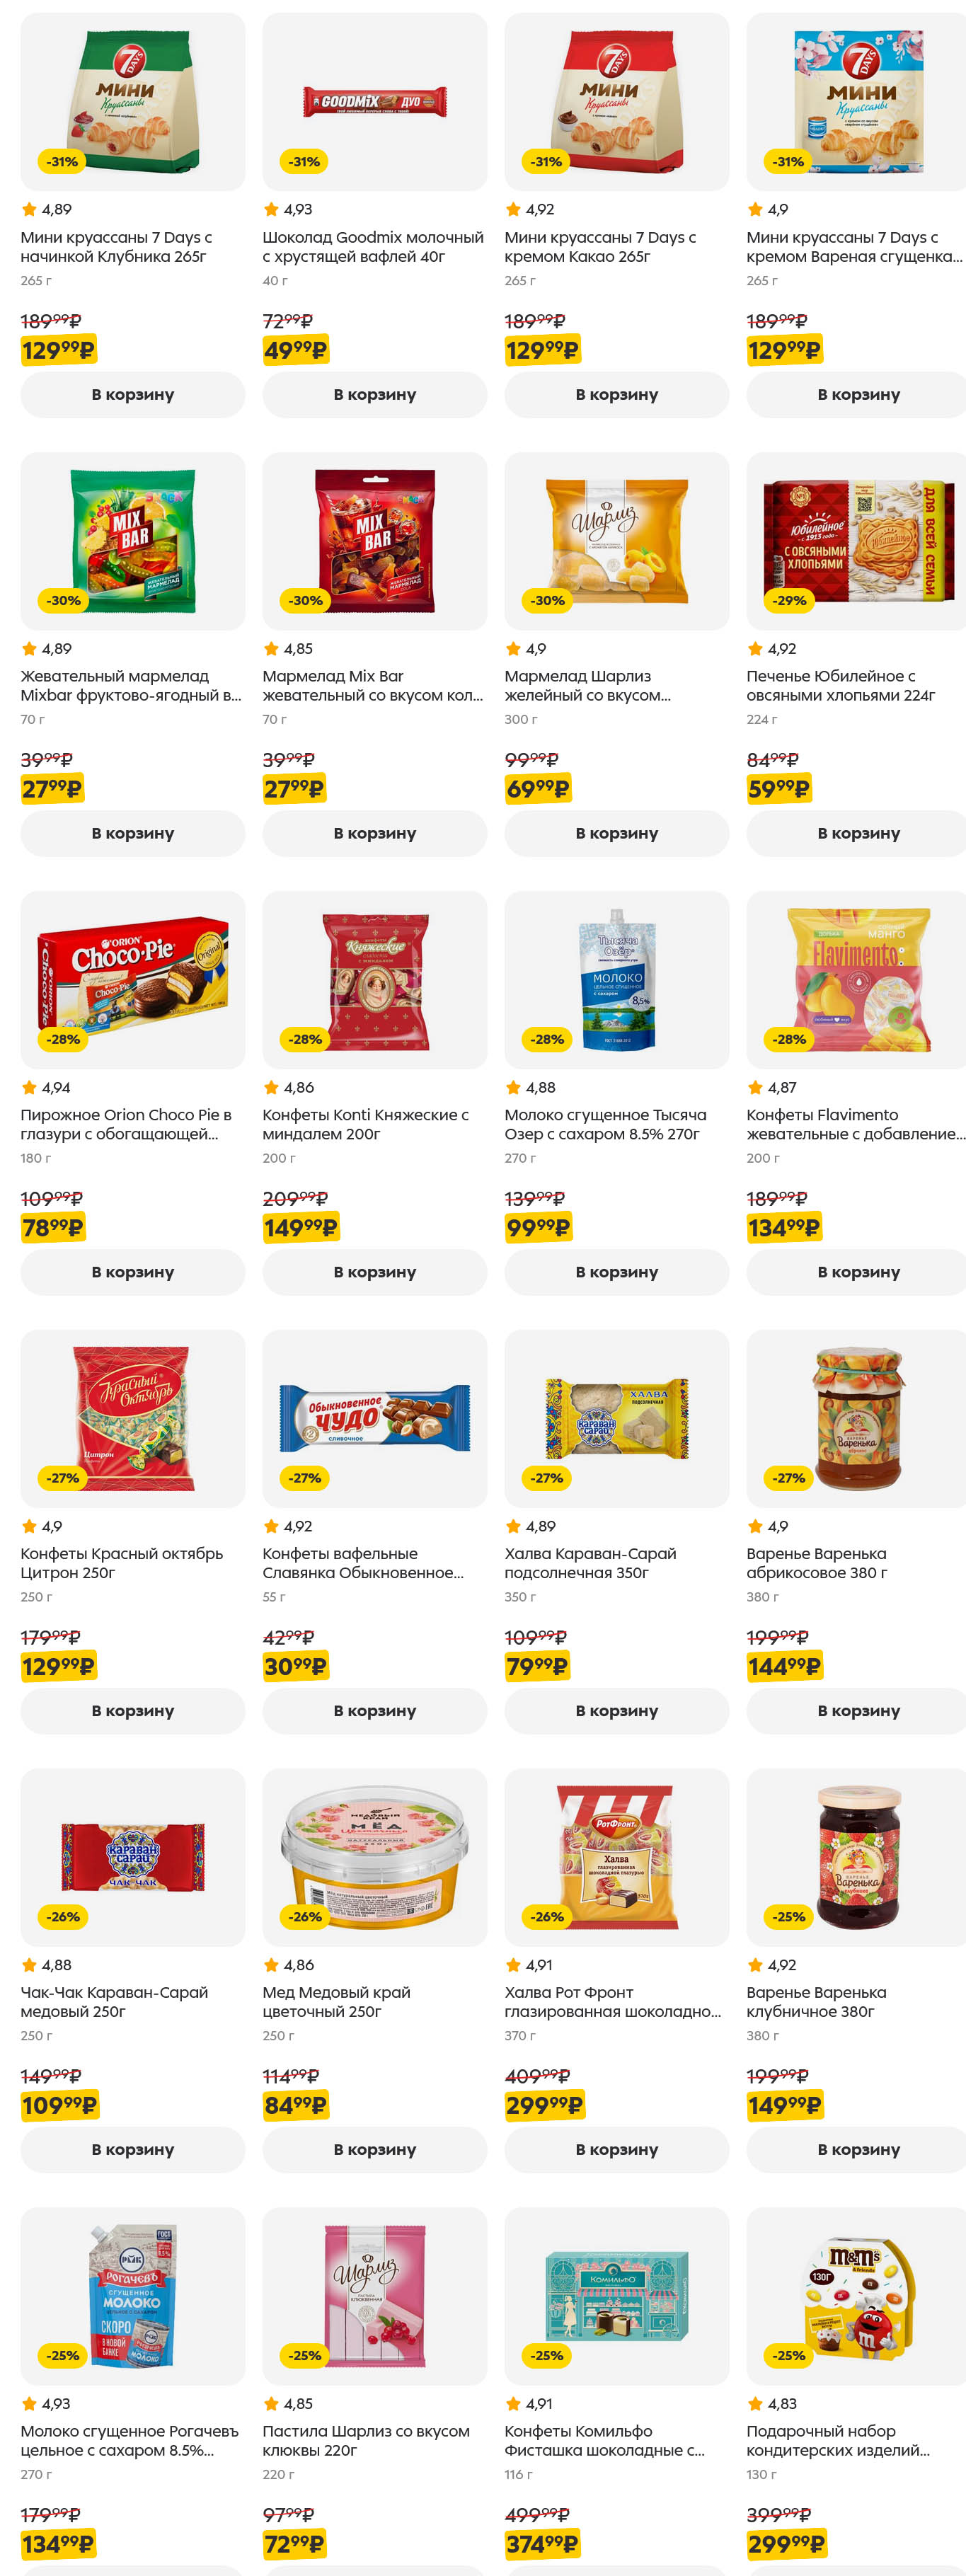Click star rating icon for Choco Pie
966x2576 pixels.
coord(29,1087)
